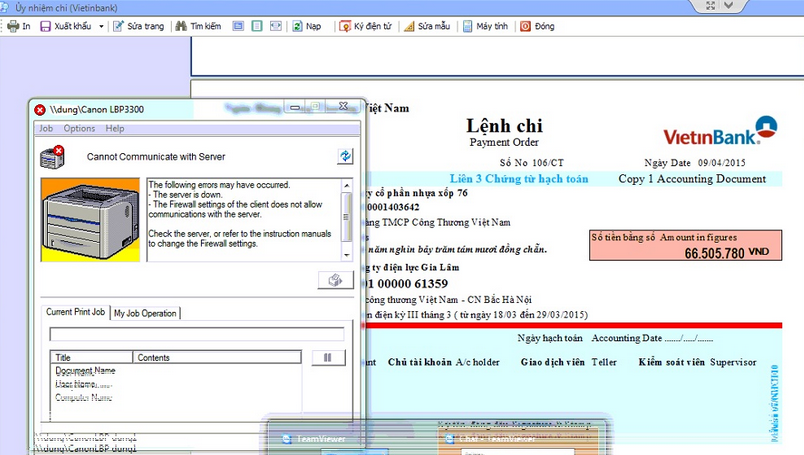This screenshot has width=804, height=455.
Task: Open Máy tính calculator button
Action: tap(485, 26)
